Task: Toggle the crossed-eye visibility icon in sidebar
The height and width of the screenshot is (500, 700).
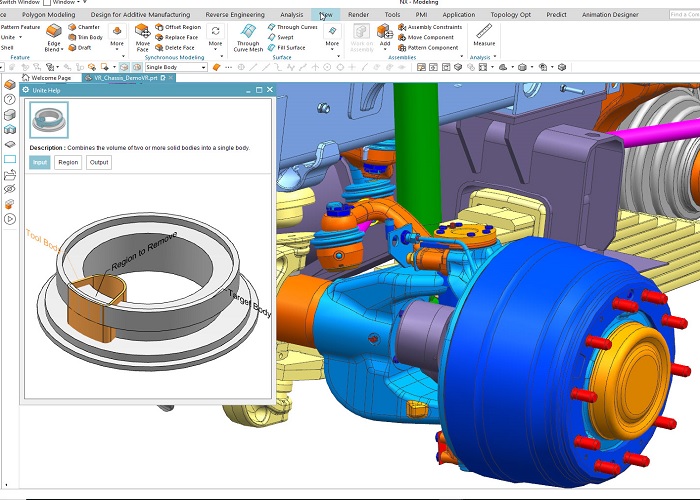Action: [x=10, y=187]
